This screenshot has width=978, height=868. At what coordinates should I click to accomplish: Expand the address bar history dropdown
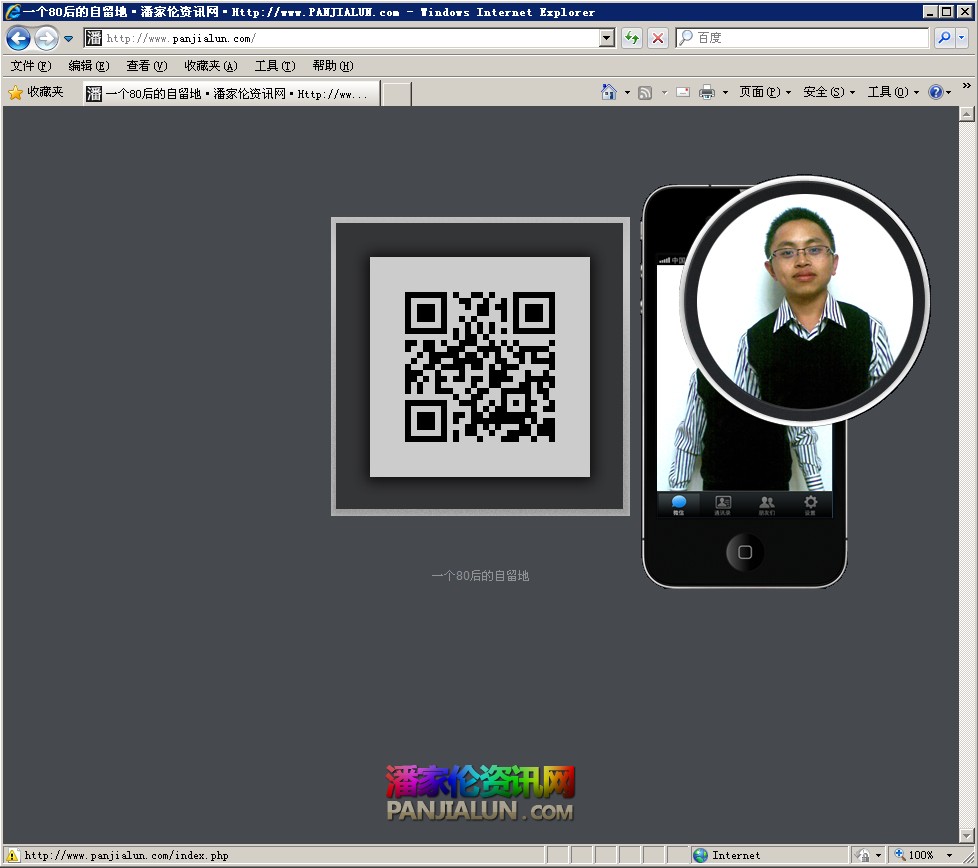608,37
